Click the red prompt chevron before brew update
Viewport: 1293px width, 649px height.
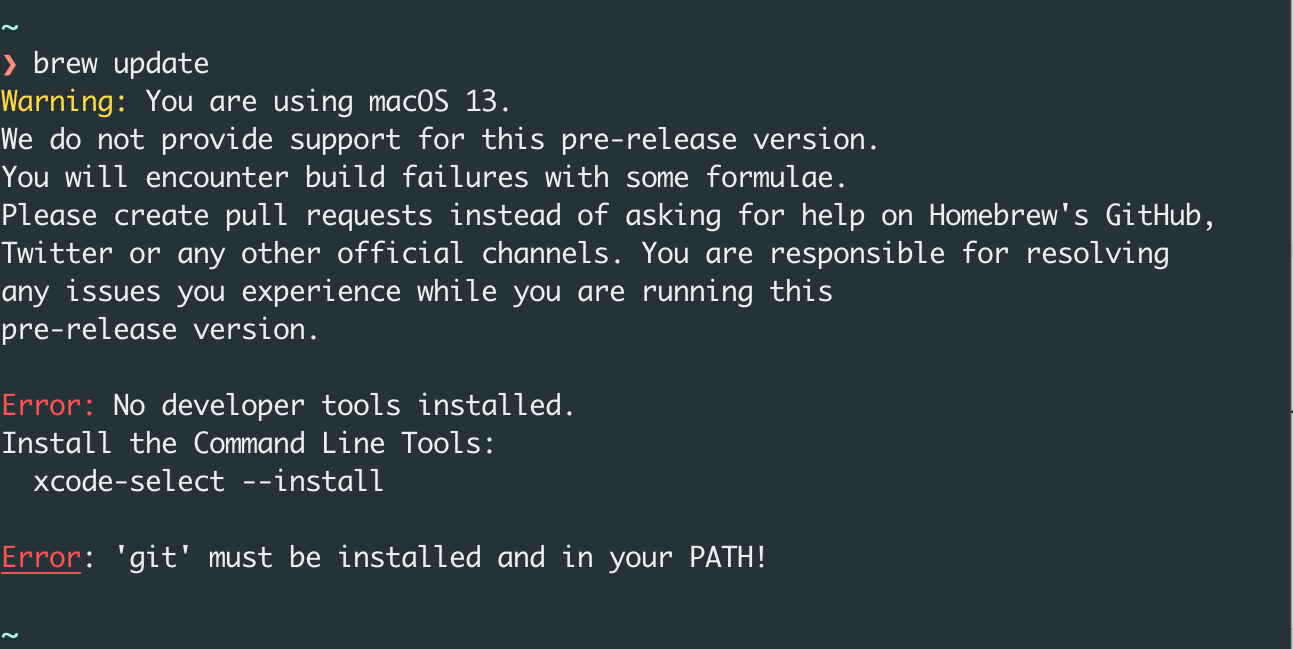[10, 64]
